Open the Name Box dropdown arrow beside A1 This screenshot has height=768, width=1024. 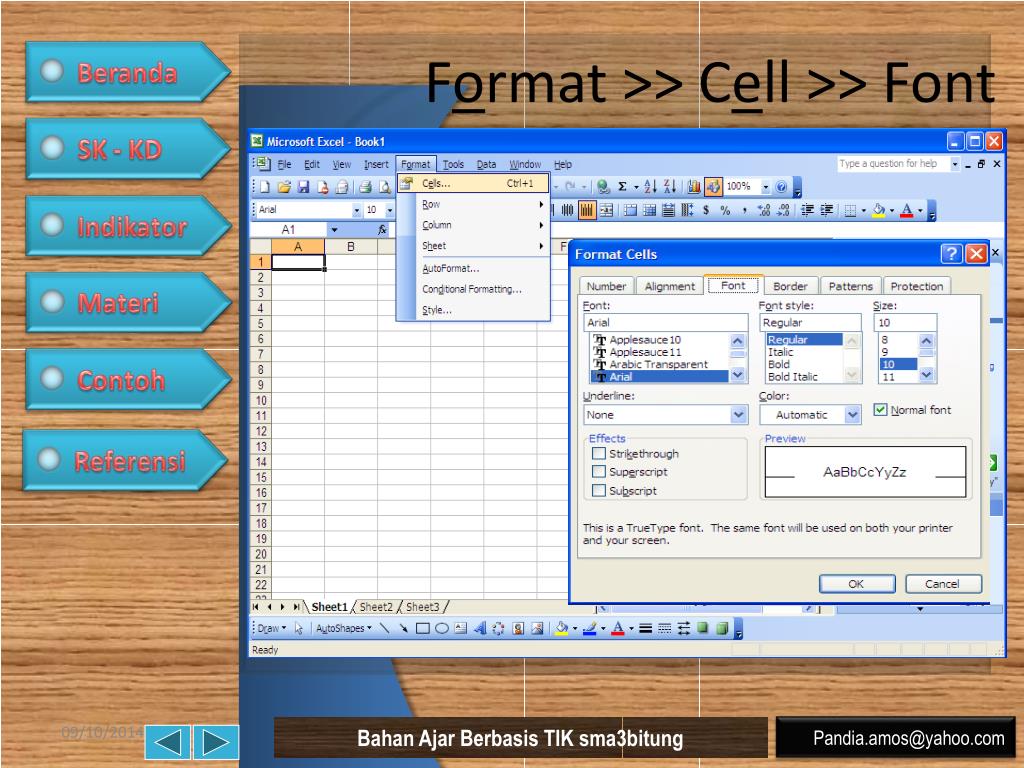[334, 230]
